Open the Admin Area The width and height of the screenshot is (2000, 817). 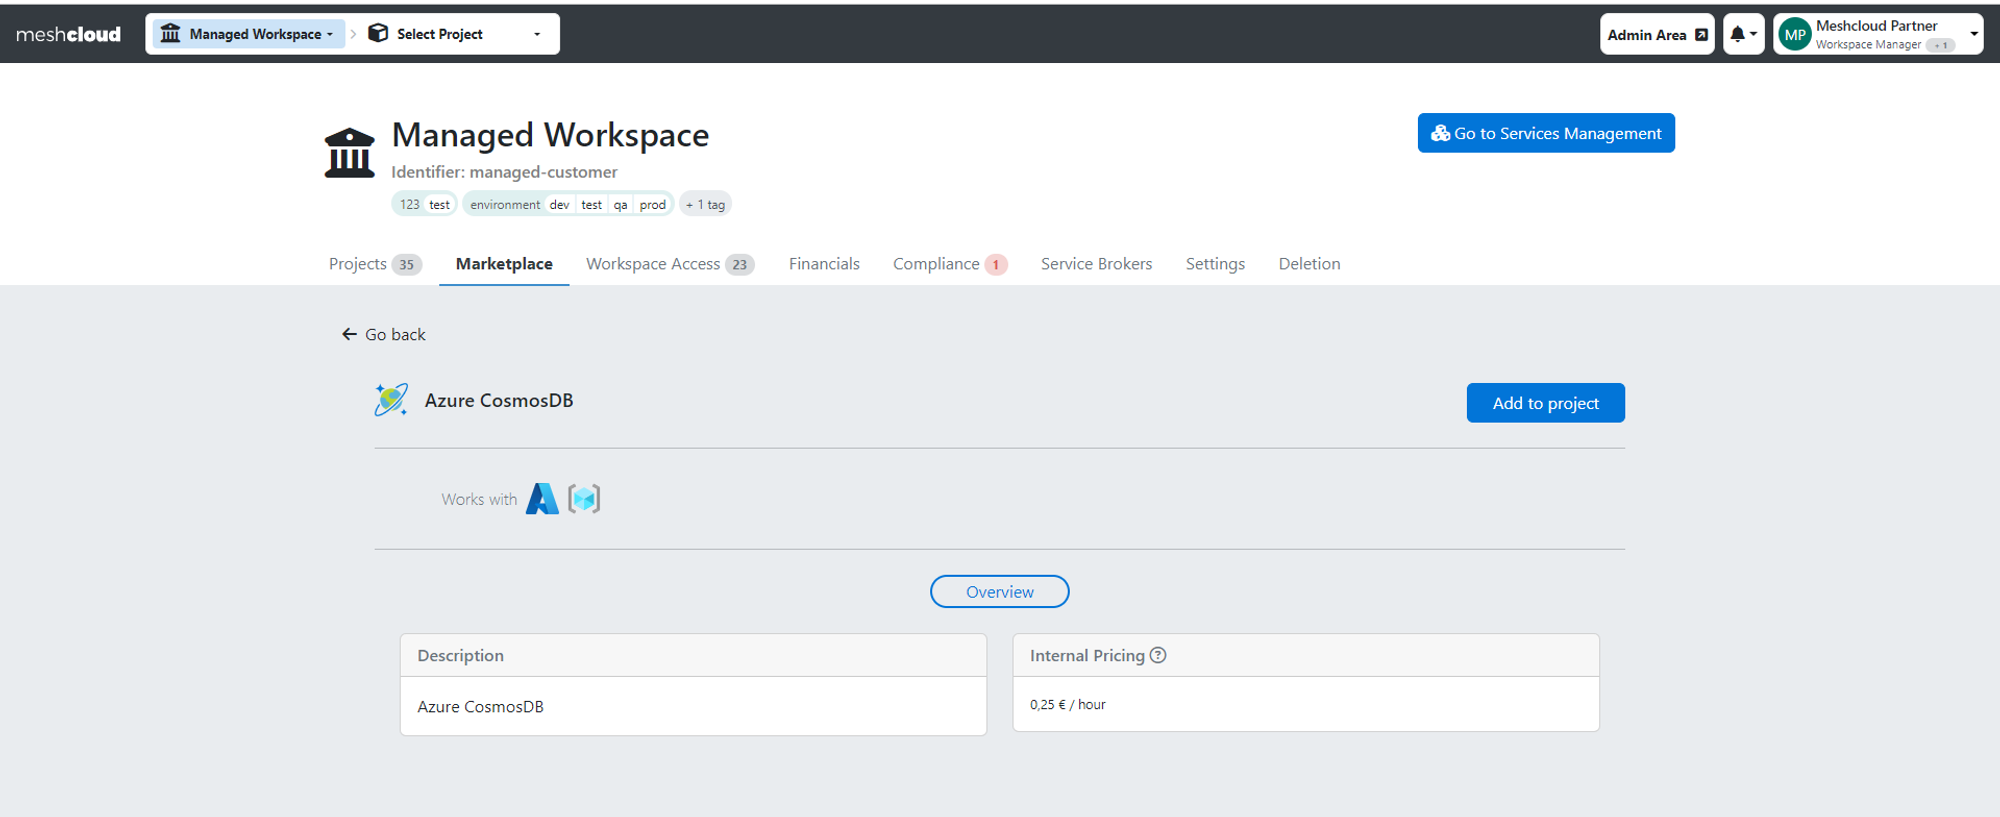coord(1657,34)
